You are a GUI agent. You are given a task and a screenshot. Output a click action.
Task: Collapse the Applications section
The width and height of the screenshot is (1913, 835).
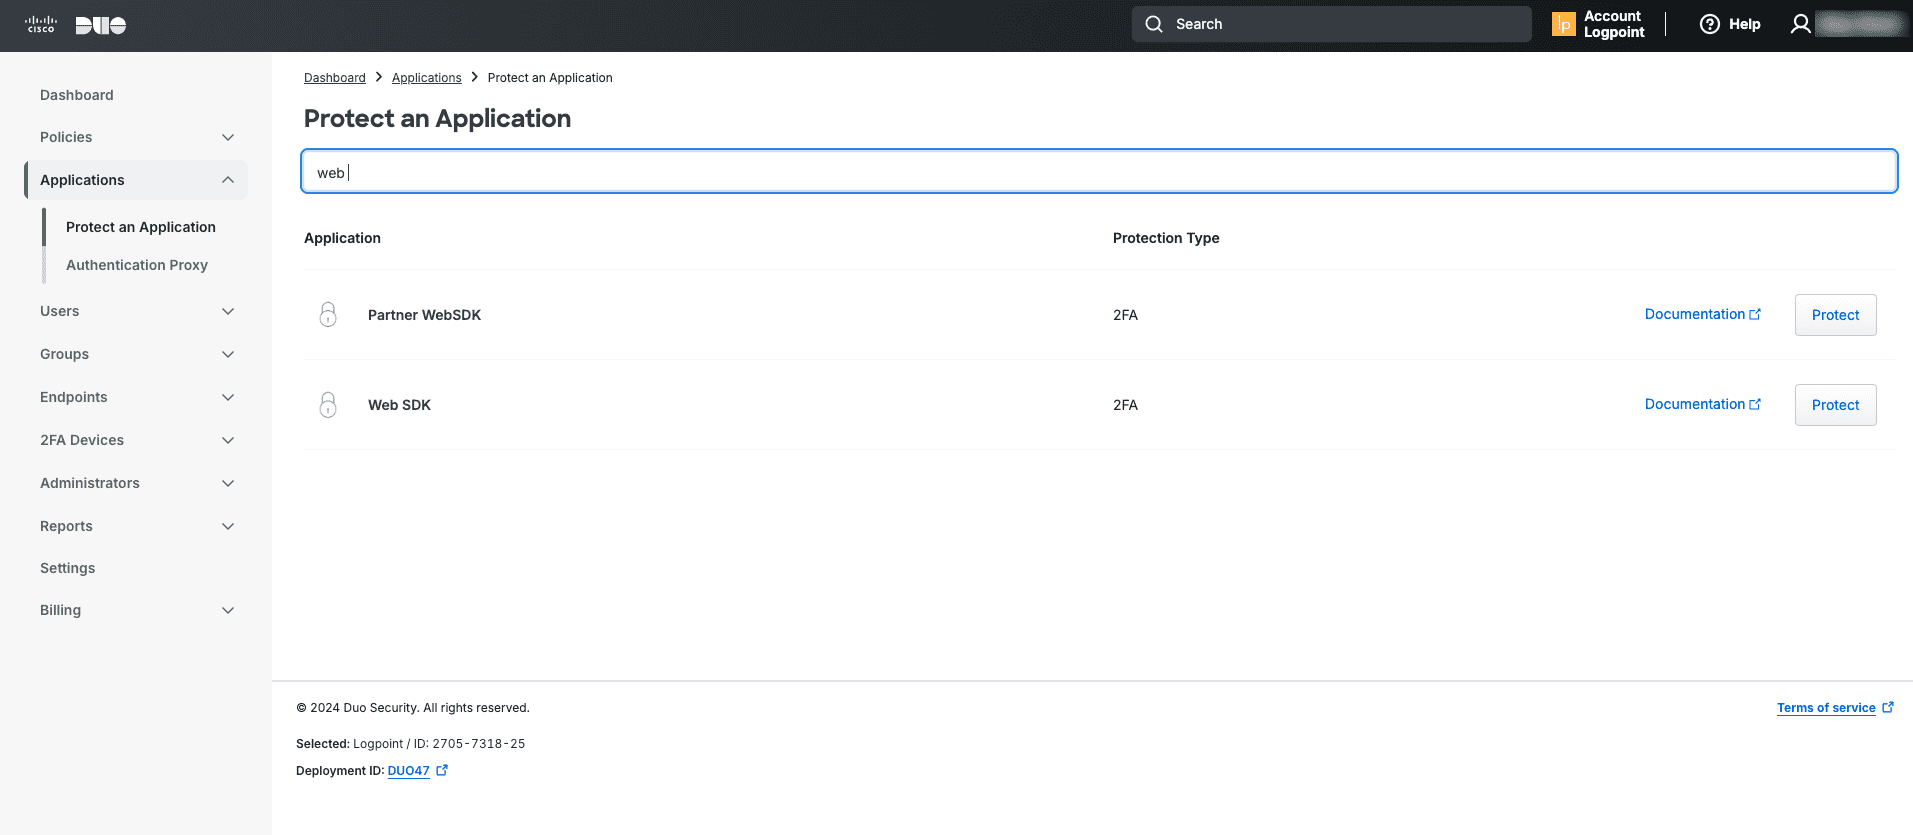pos(228,180)
